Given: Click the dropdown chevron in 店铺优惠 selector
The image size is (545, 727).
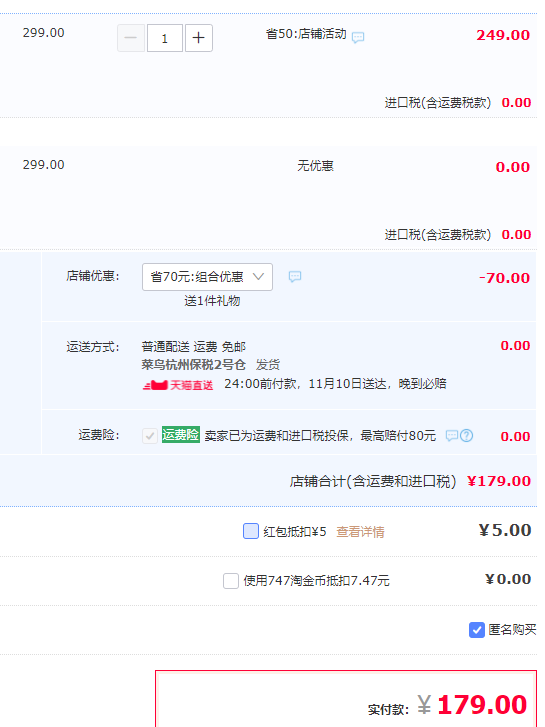Looking at the screenshot, I should [258, 277].
